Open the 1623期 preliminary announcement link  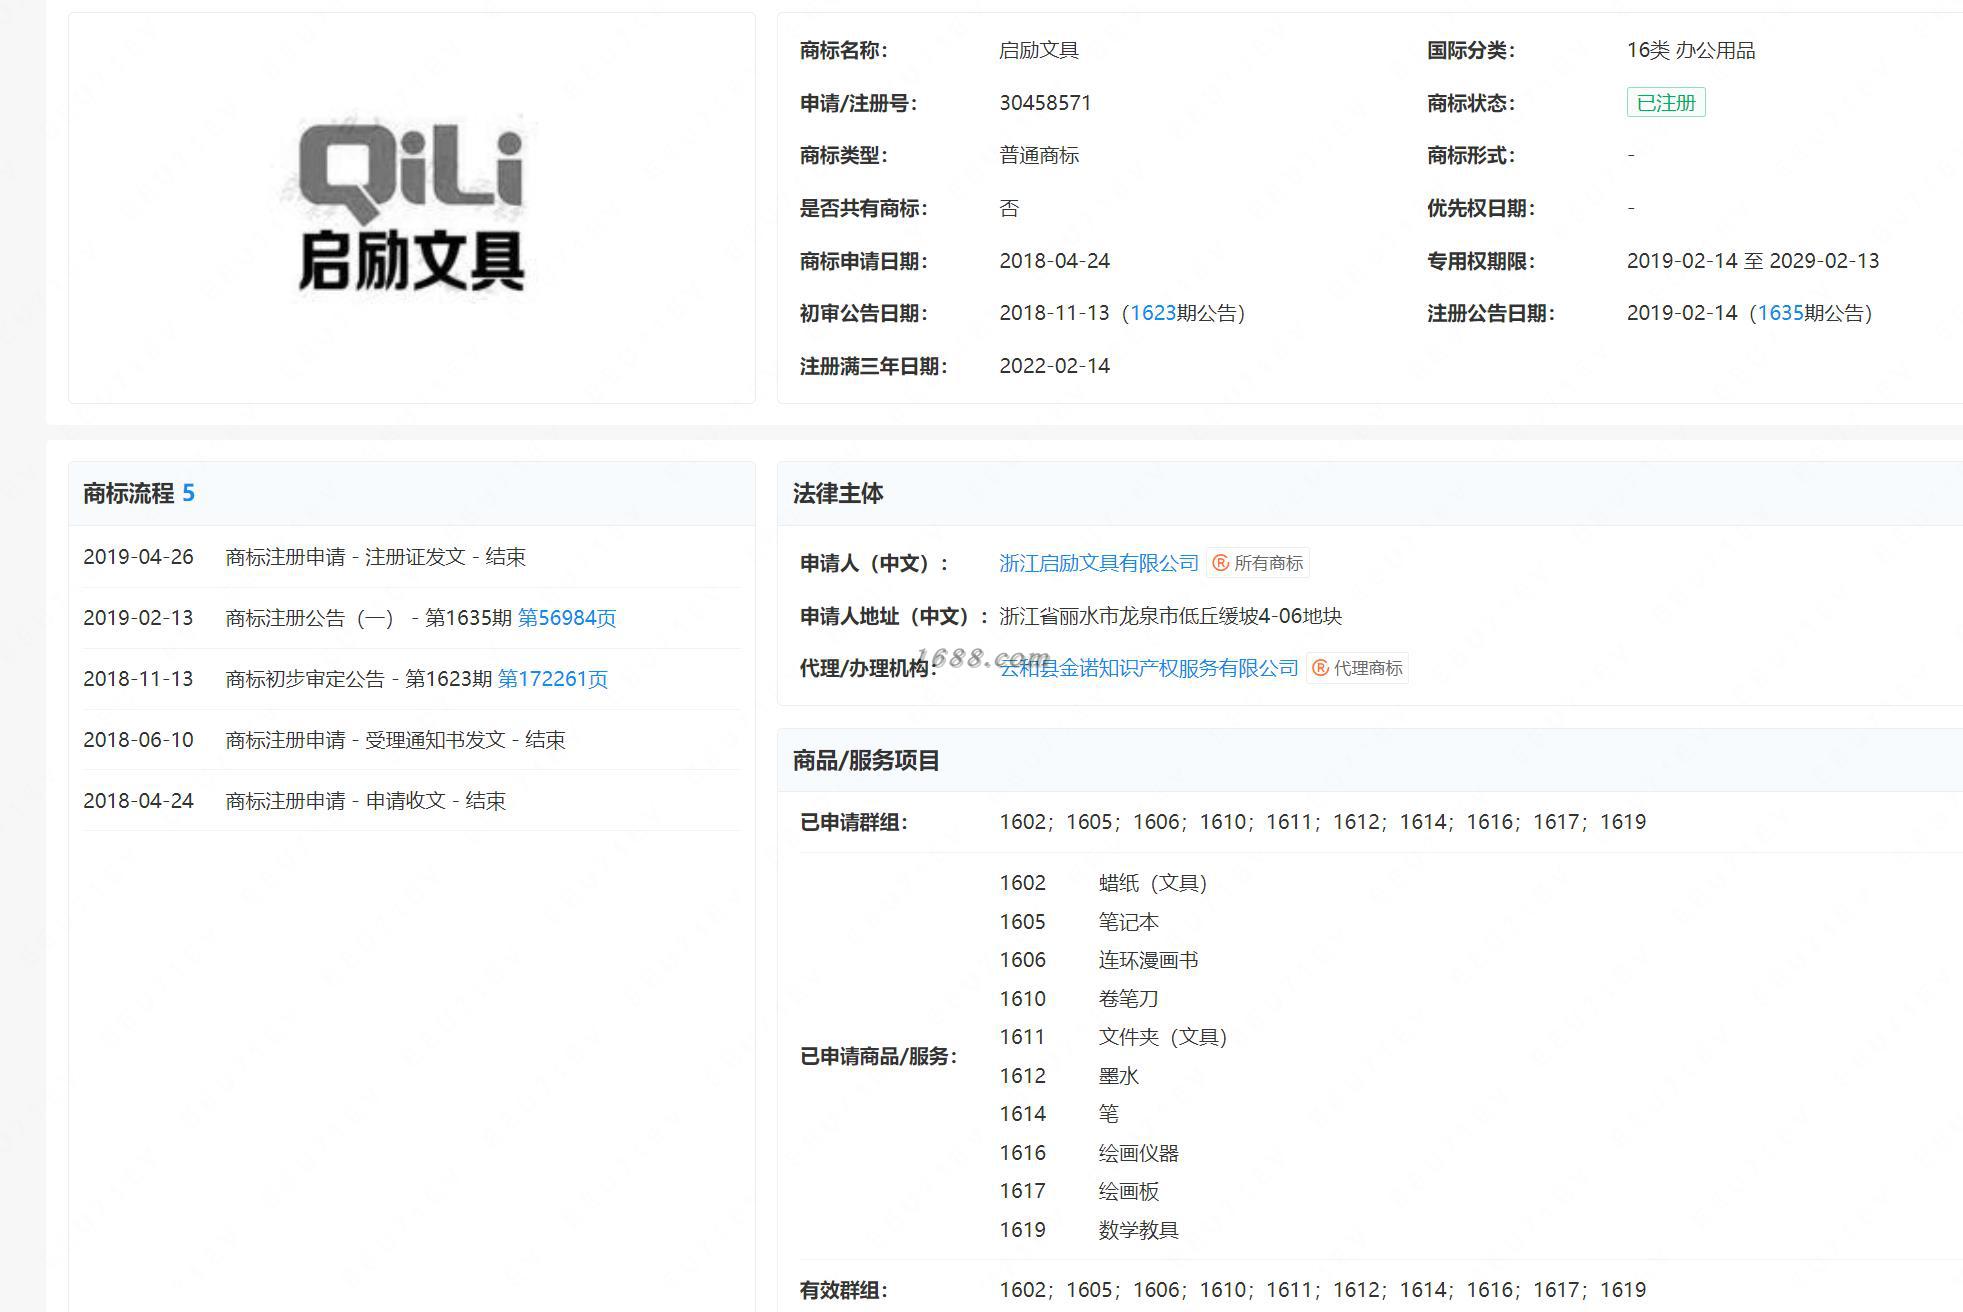tap(1153, 313)
